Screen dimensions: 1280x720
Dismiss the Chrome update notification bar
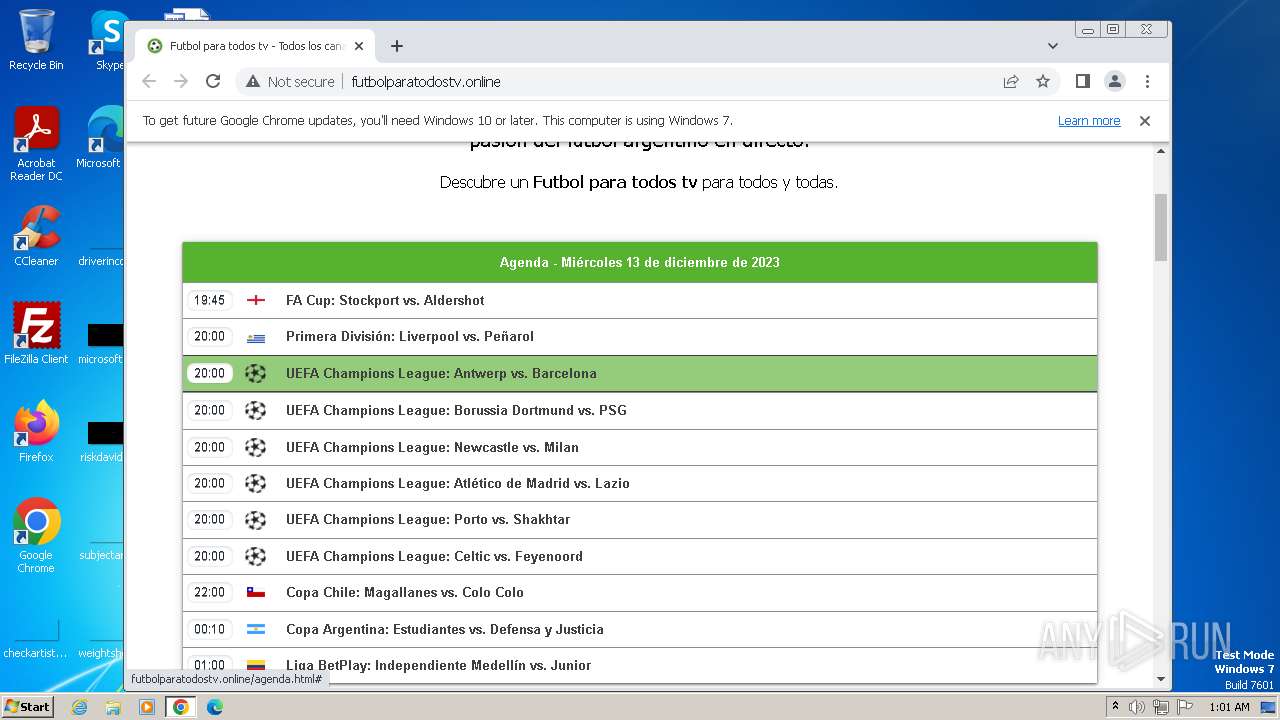tap(1145, 121)
